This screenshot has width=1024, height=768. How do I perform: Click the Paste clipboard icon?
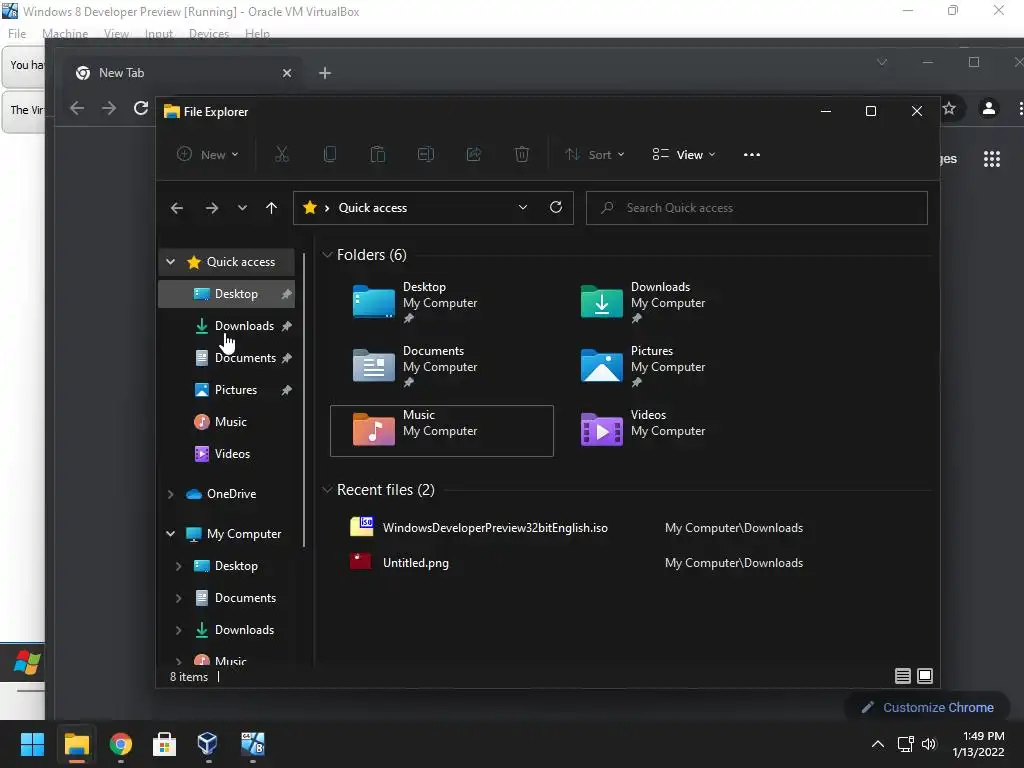pos(377,155)
